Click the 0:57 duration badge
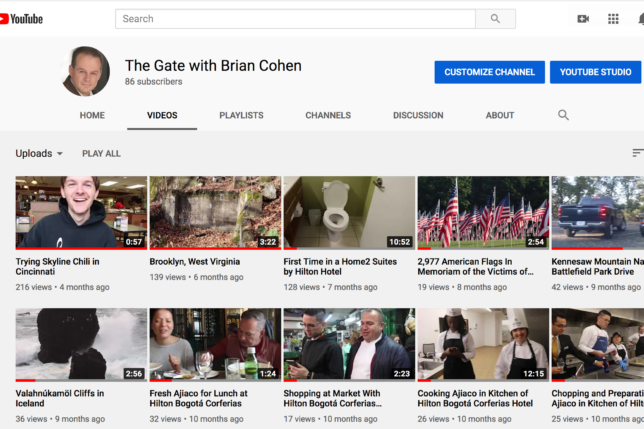The height and width of the screenshot is (429, 644). point(134,242)
